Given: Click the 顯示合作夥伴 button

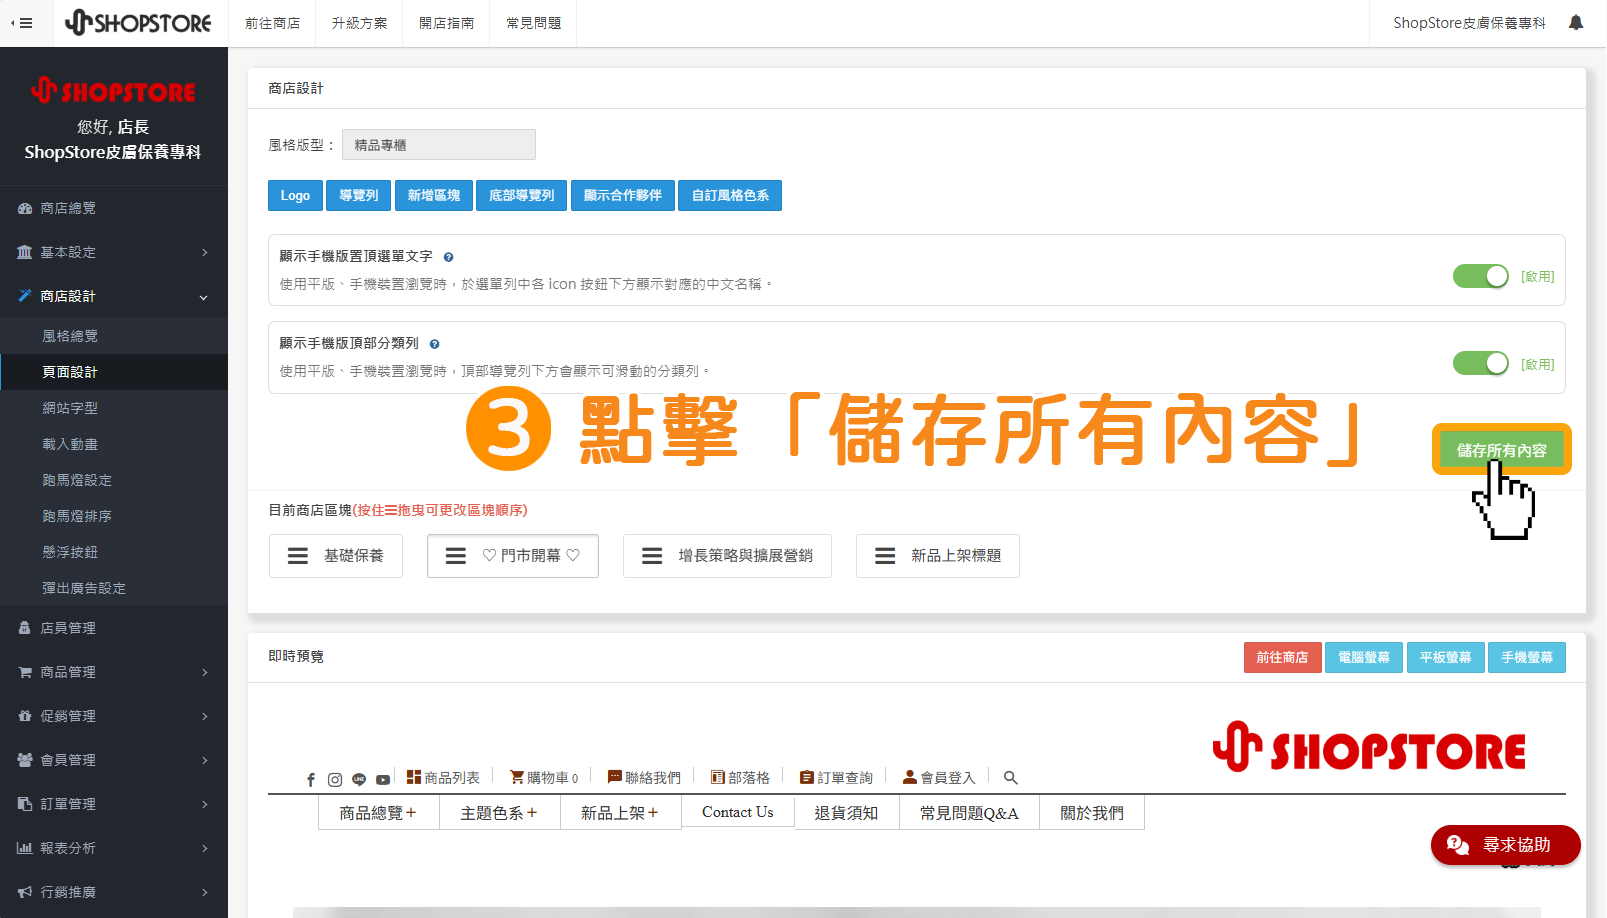Looking at the screenshot, I should 623,196.
